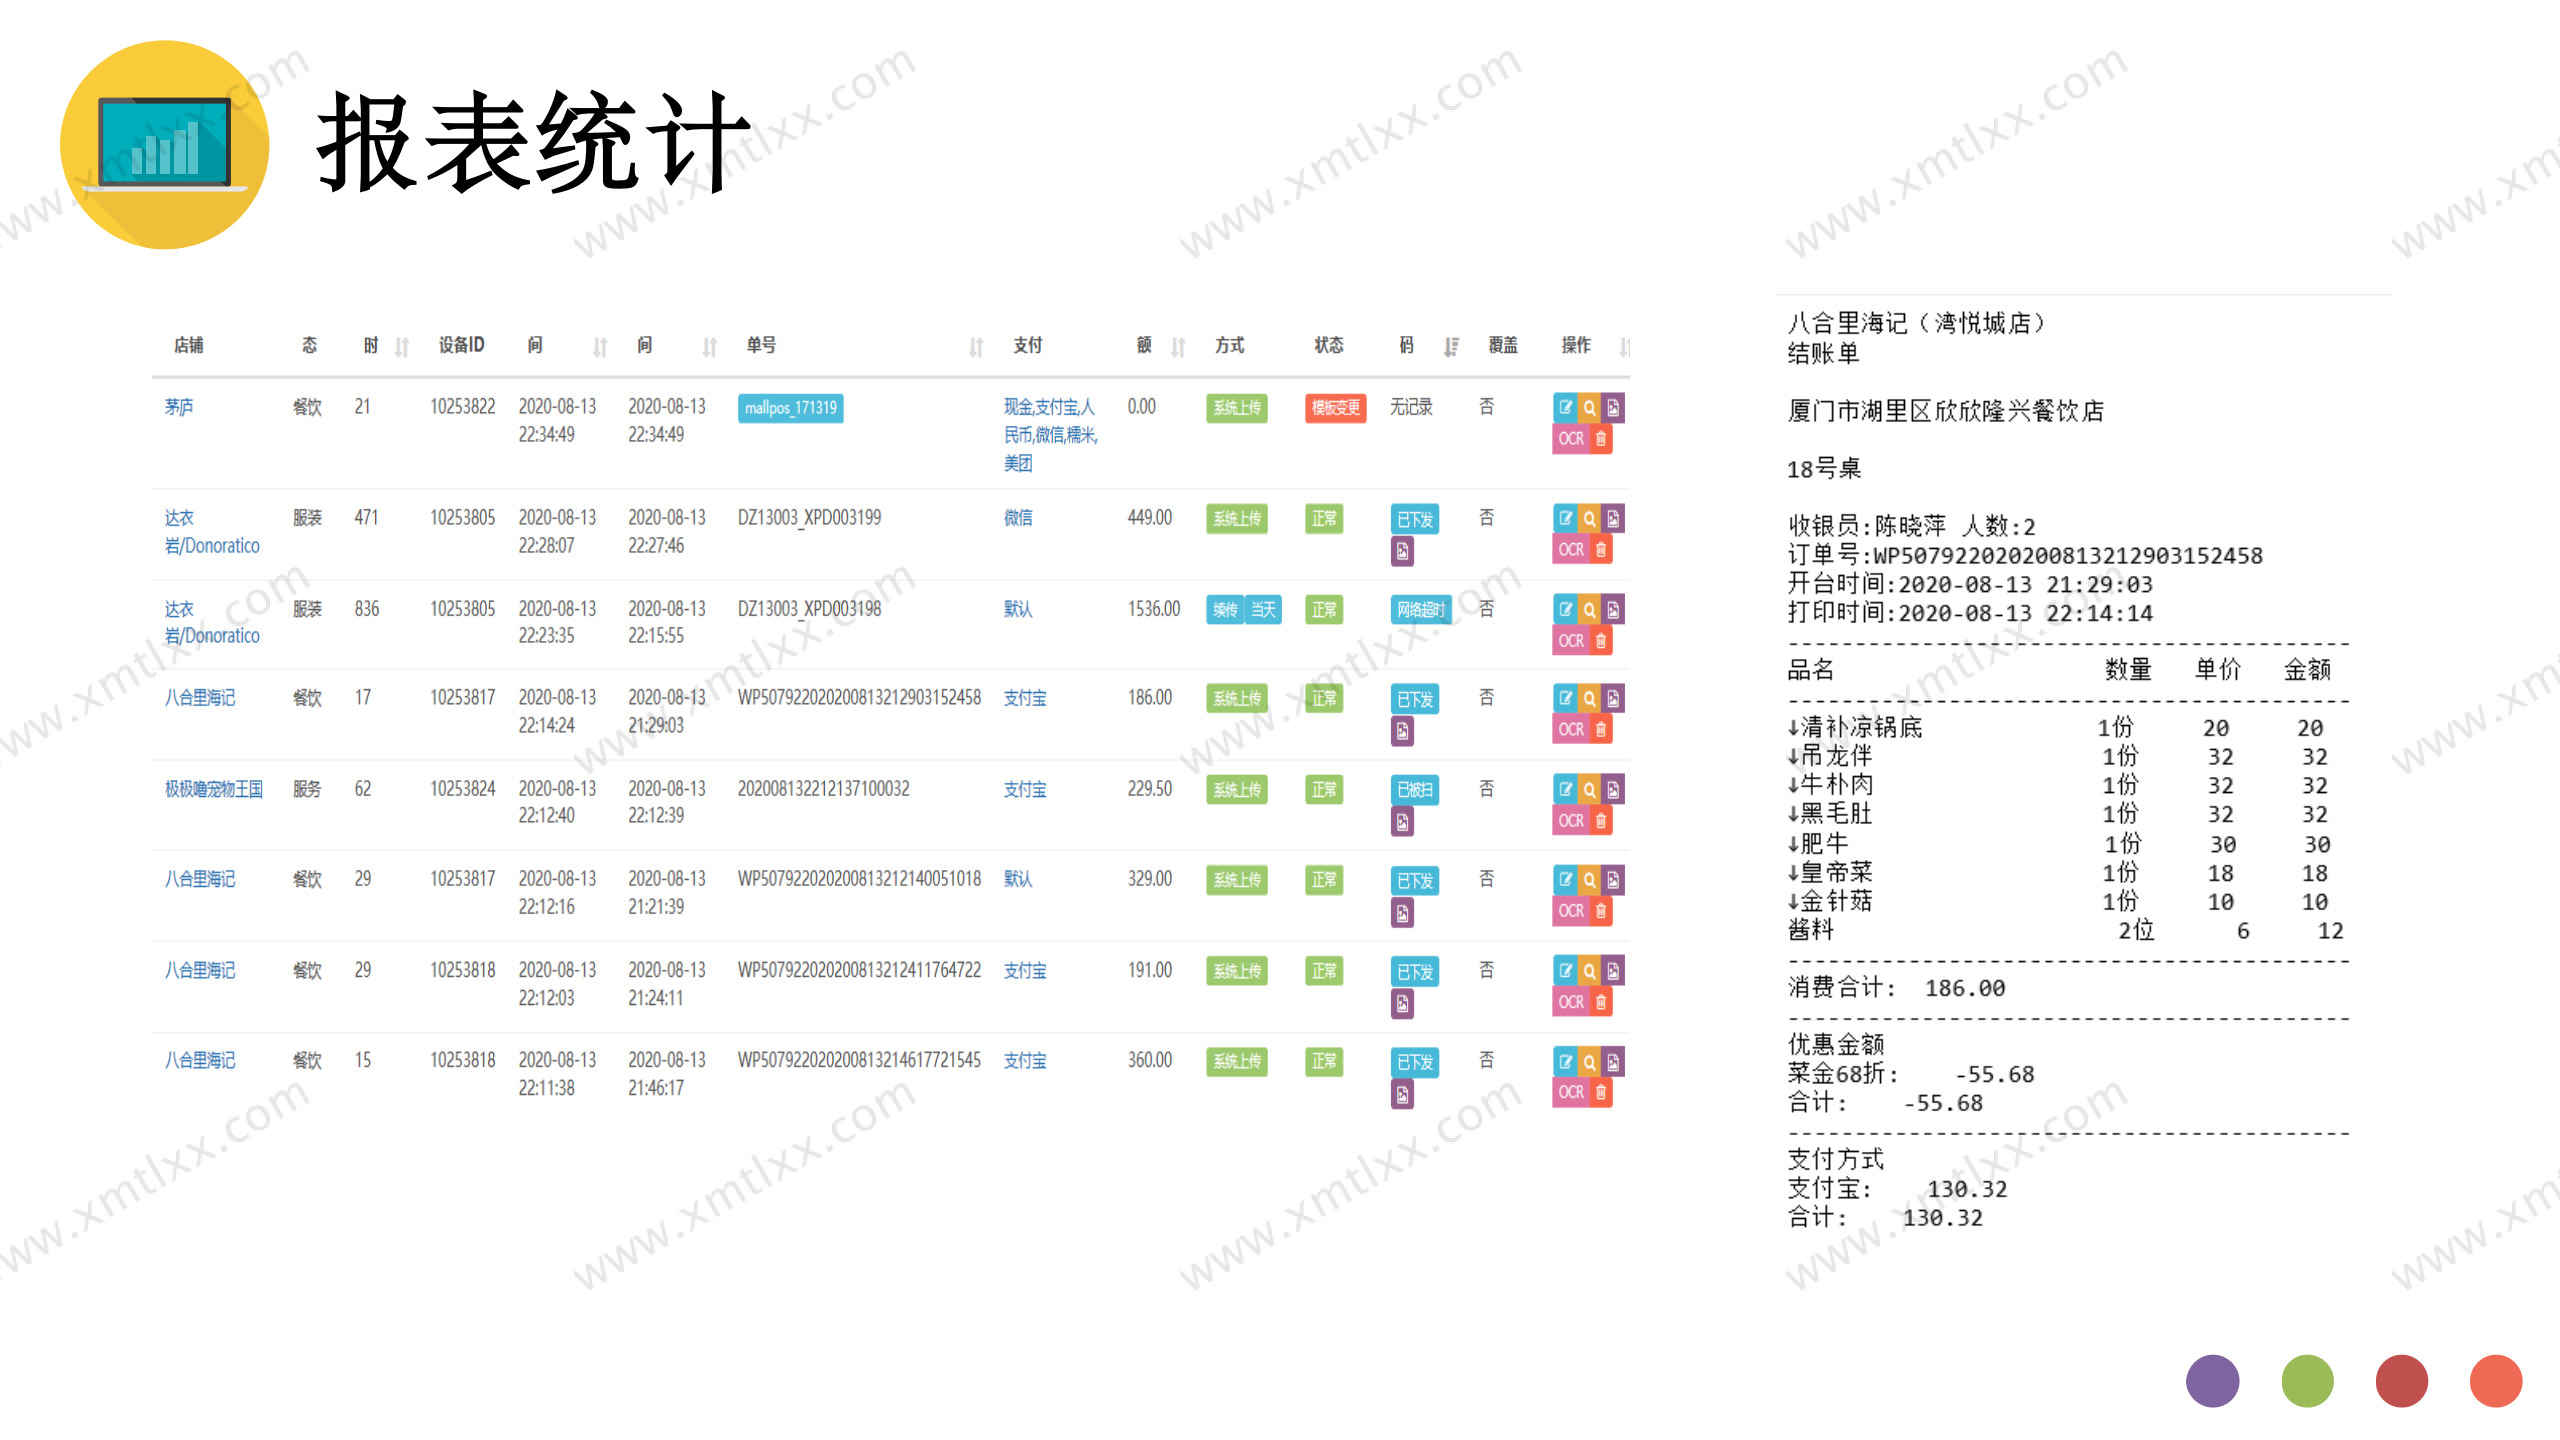The image size is (2560, 1440).
Task: Click the 状态 column header
Action: tap(1329, 345)
